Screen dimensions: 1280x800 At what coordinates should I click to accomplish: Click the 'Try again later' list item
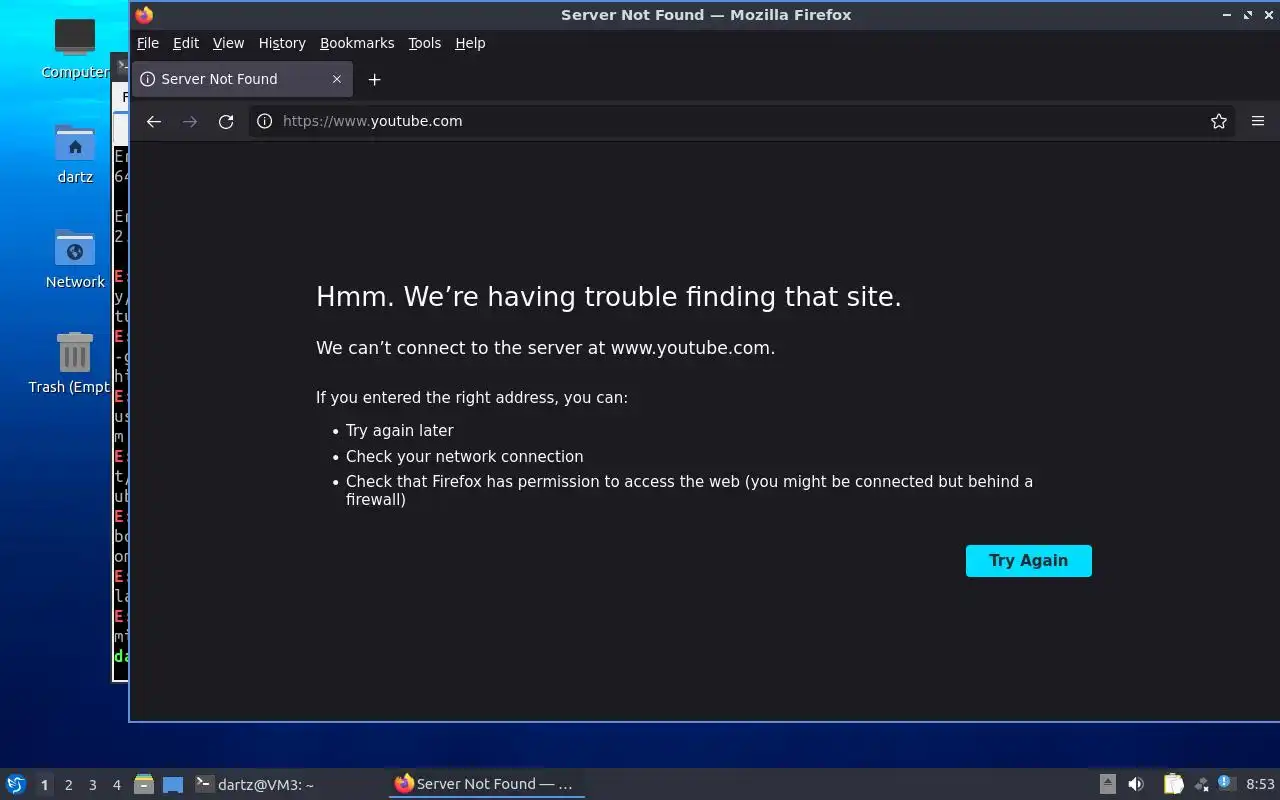click(400, 430)
